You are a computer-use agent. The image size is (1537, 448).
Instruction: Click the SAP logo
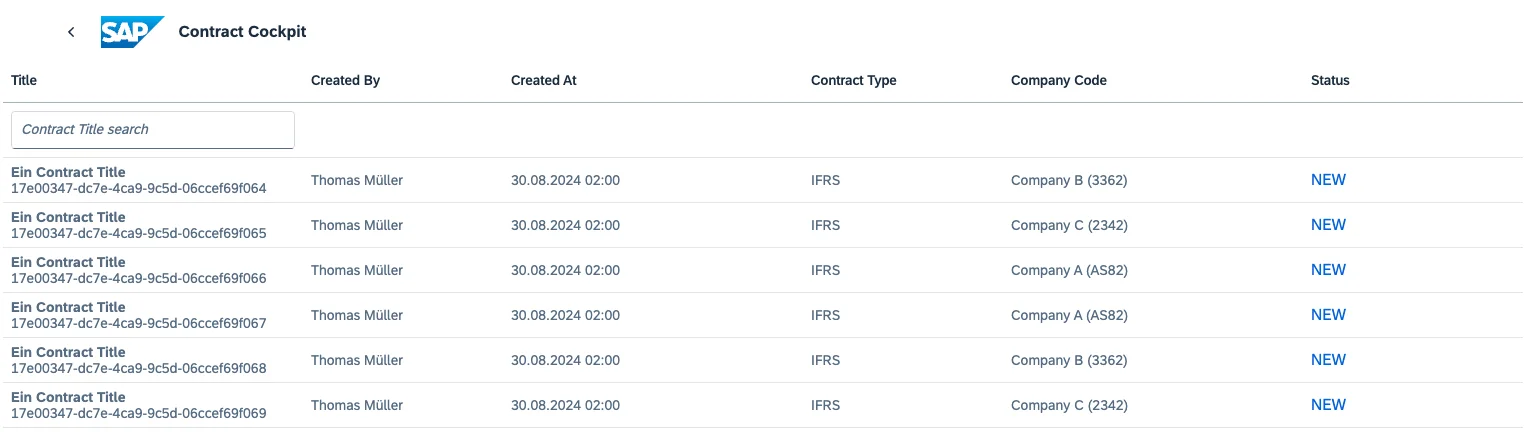pos(132,32)
